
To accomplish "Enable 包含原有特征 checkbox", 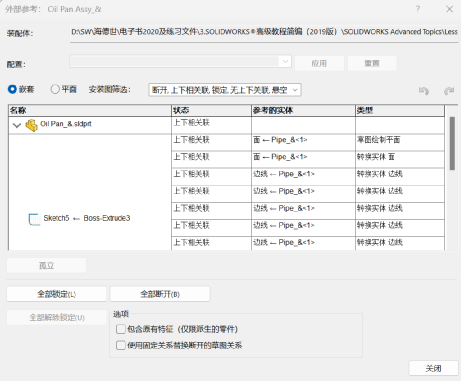I will 121,329.
